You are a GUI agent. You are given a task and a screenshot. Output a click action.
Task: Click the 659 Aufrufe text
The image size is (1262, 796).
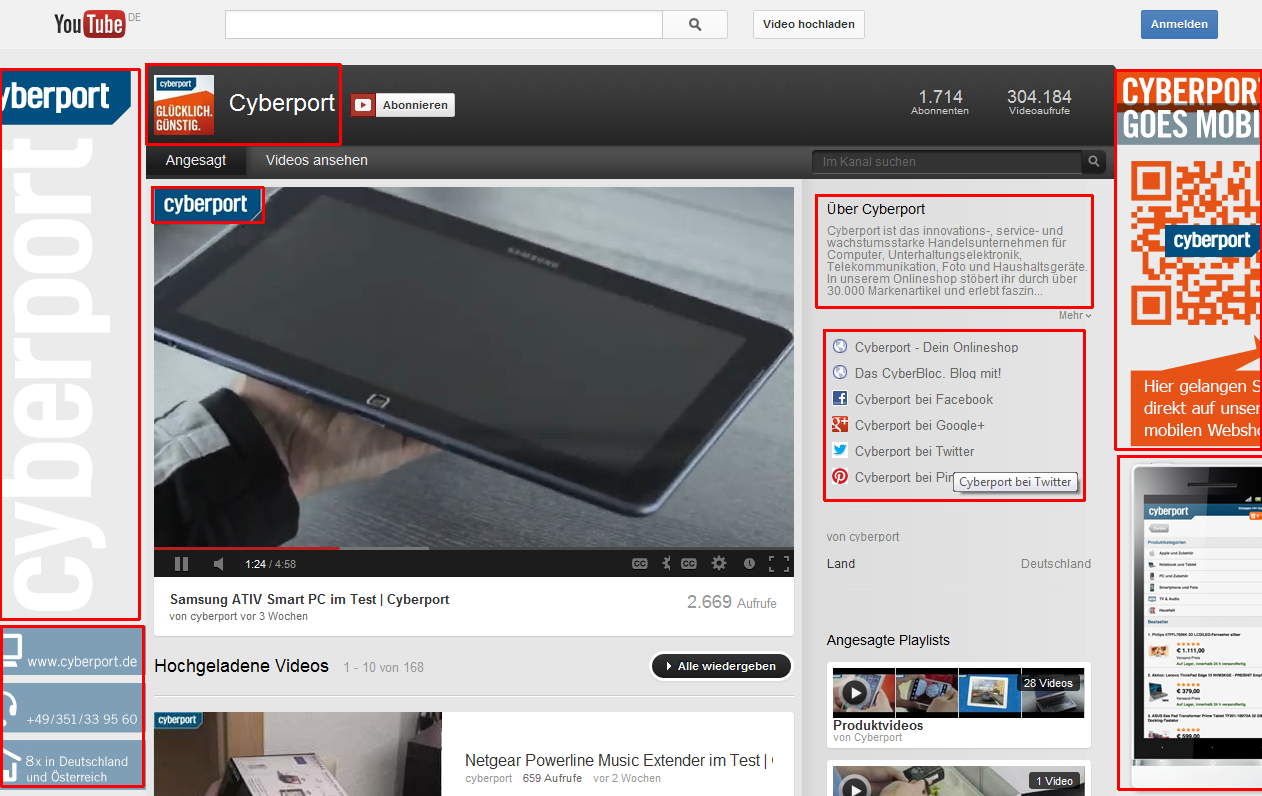pyautogui.click(x=551, y=778)
